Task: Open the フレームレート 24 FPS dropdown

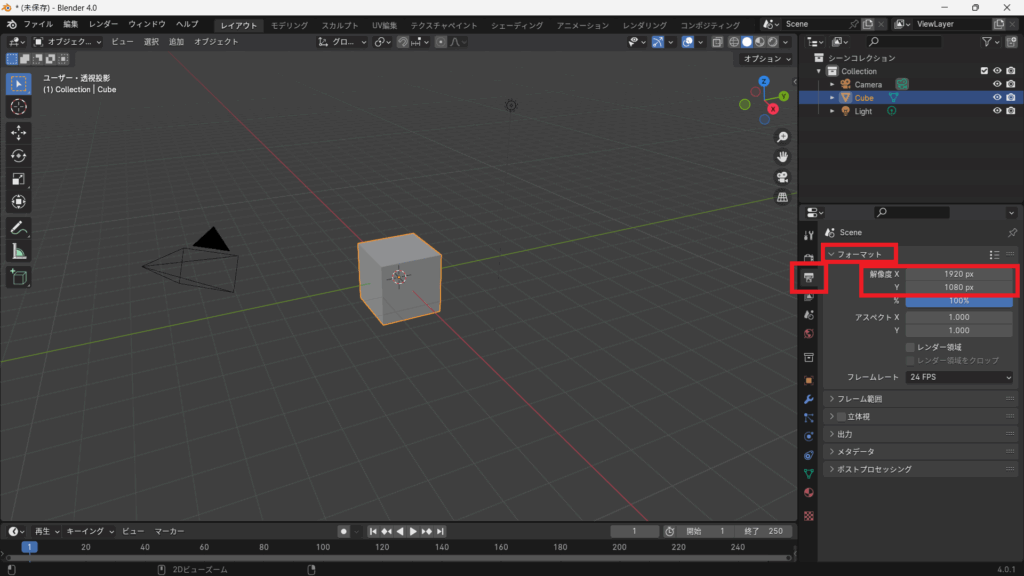Action: (x=959, y=377)
